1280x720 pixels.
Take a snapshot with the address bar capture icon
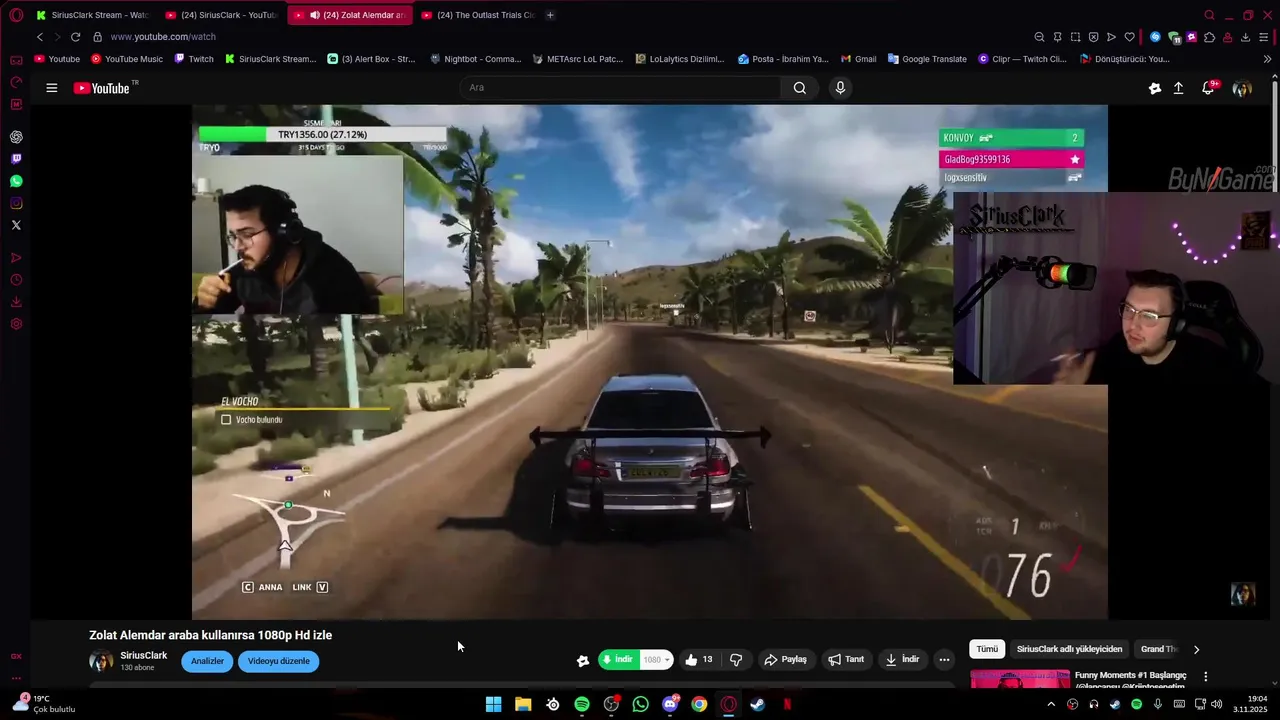pyautogui.click(x=1075, y=37)
